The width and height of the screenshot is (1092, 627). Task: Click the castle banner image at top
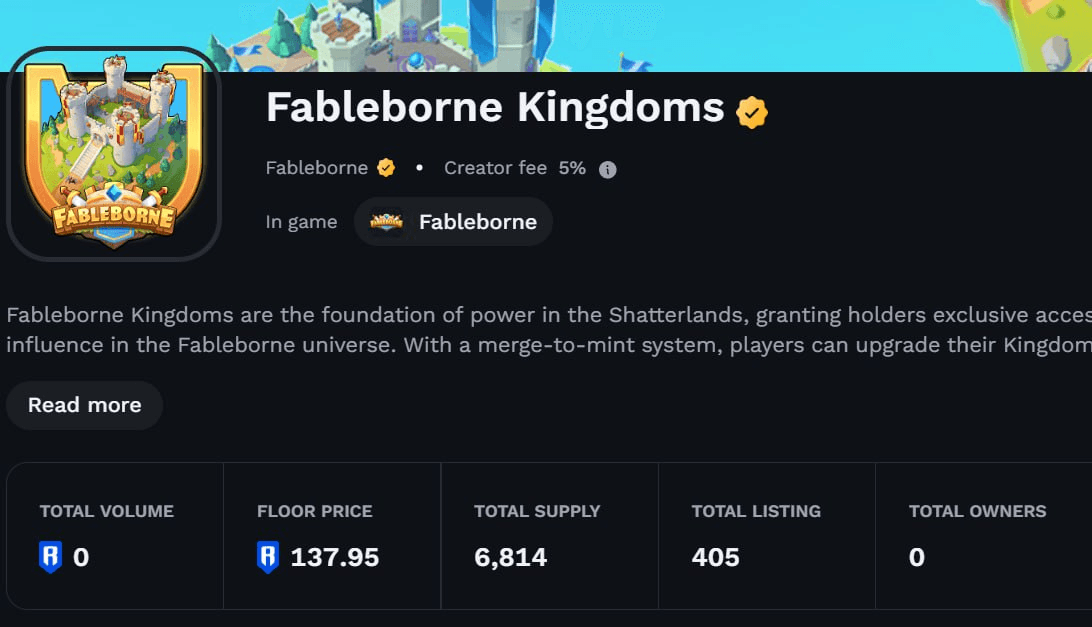546,35
